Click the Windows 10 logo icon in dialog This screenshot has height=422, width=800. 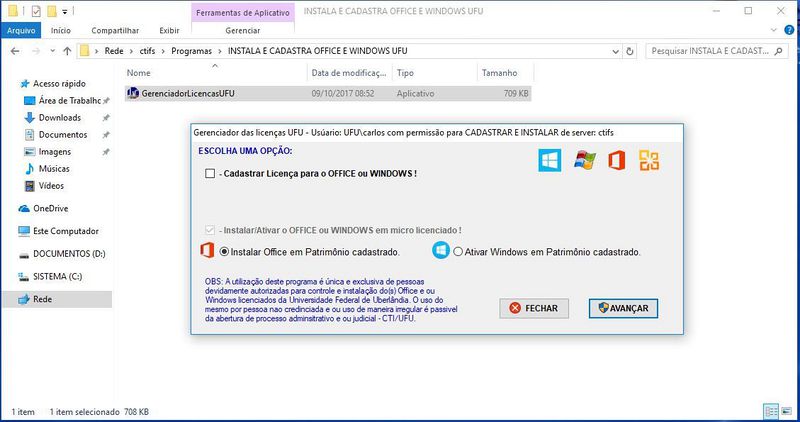549,160
